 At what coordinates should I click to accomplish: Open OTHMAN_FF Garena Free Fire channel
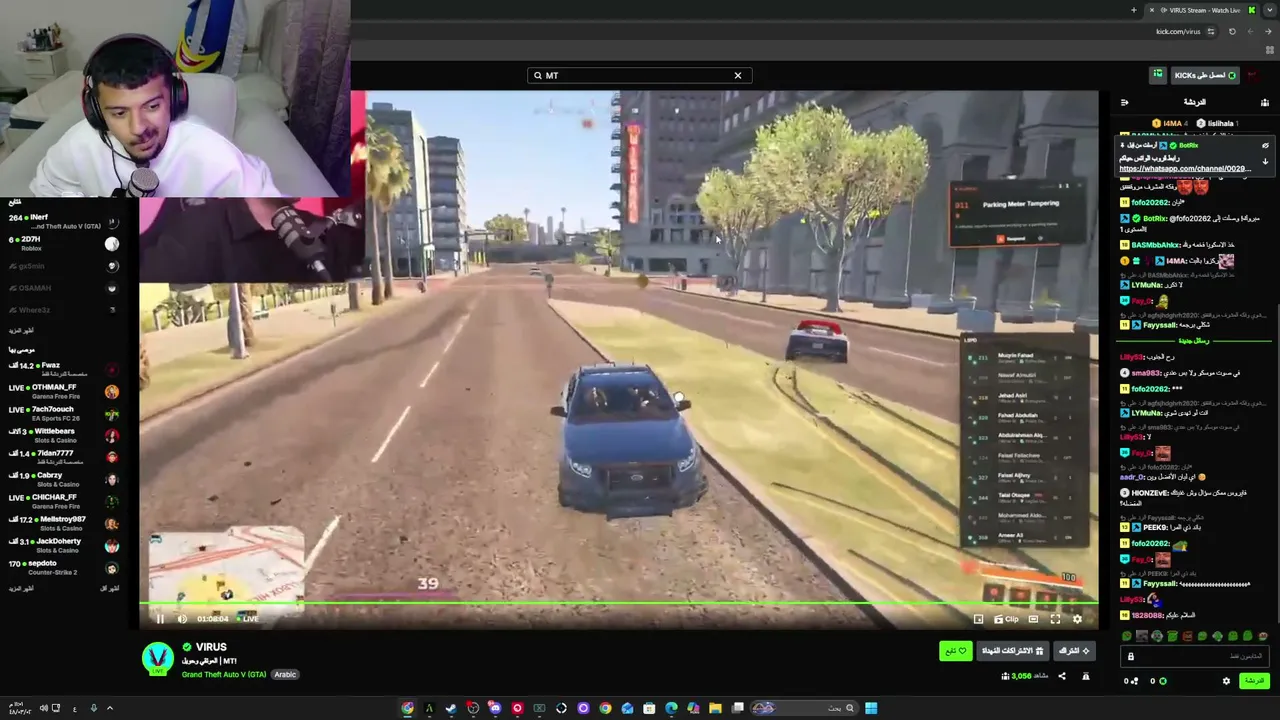64,391
